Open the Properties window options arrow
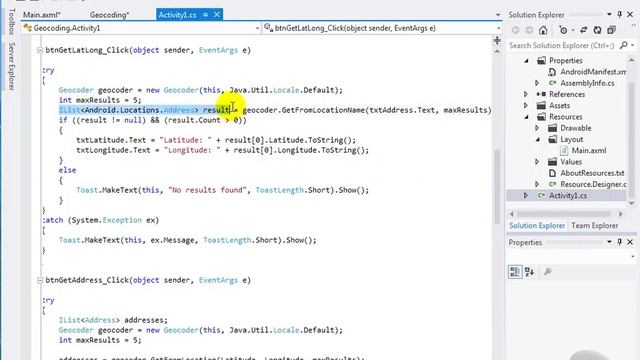 [609, 242]
